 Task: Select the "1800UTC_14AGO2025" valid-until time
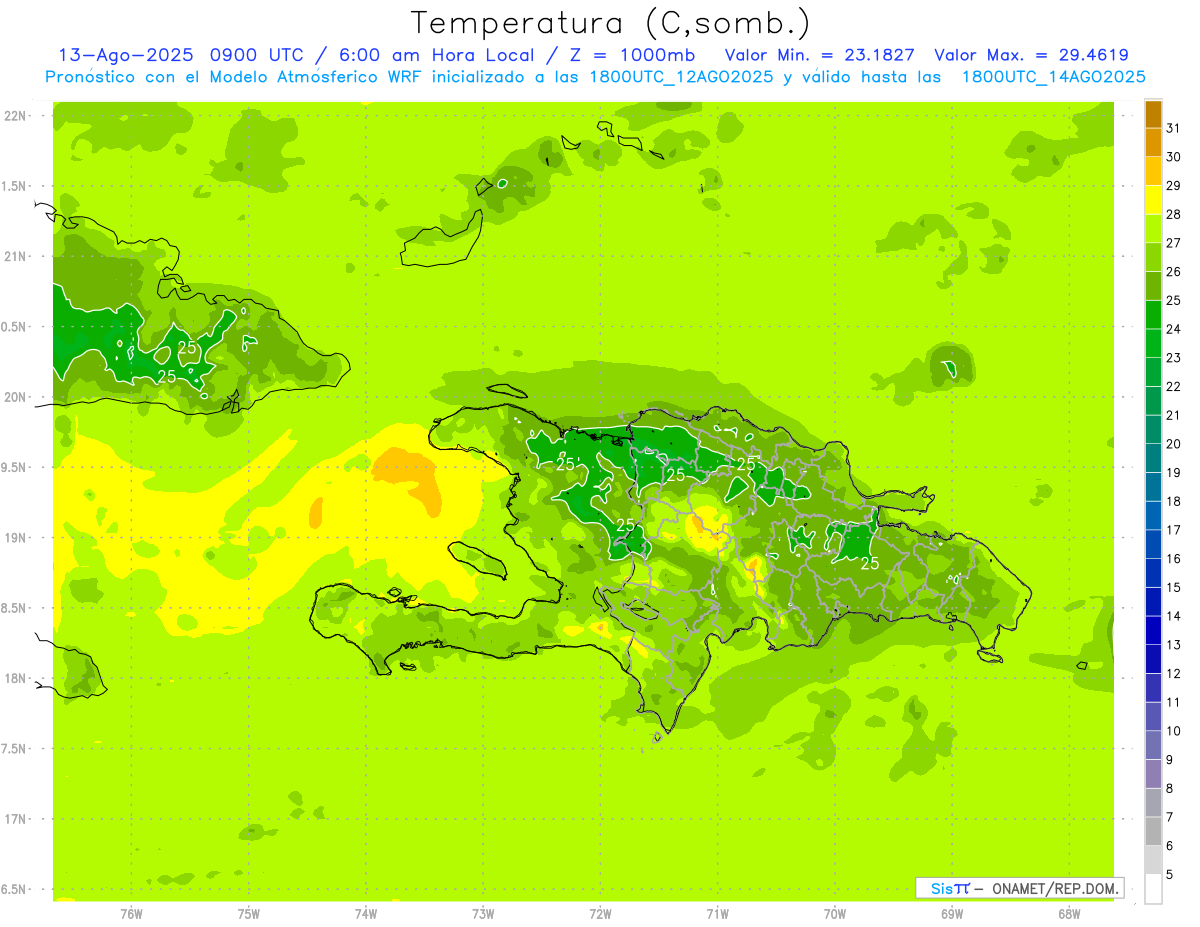[x=1053, y=77]
